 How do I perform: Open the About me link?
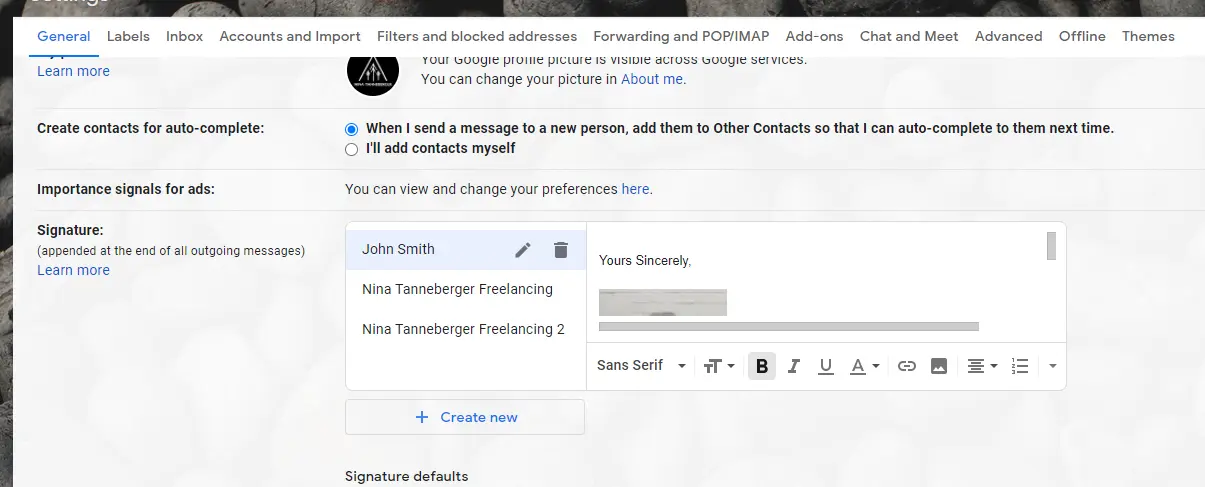click(654, 79)
